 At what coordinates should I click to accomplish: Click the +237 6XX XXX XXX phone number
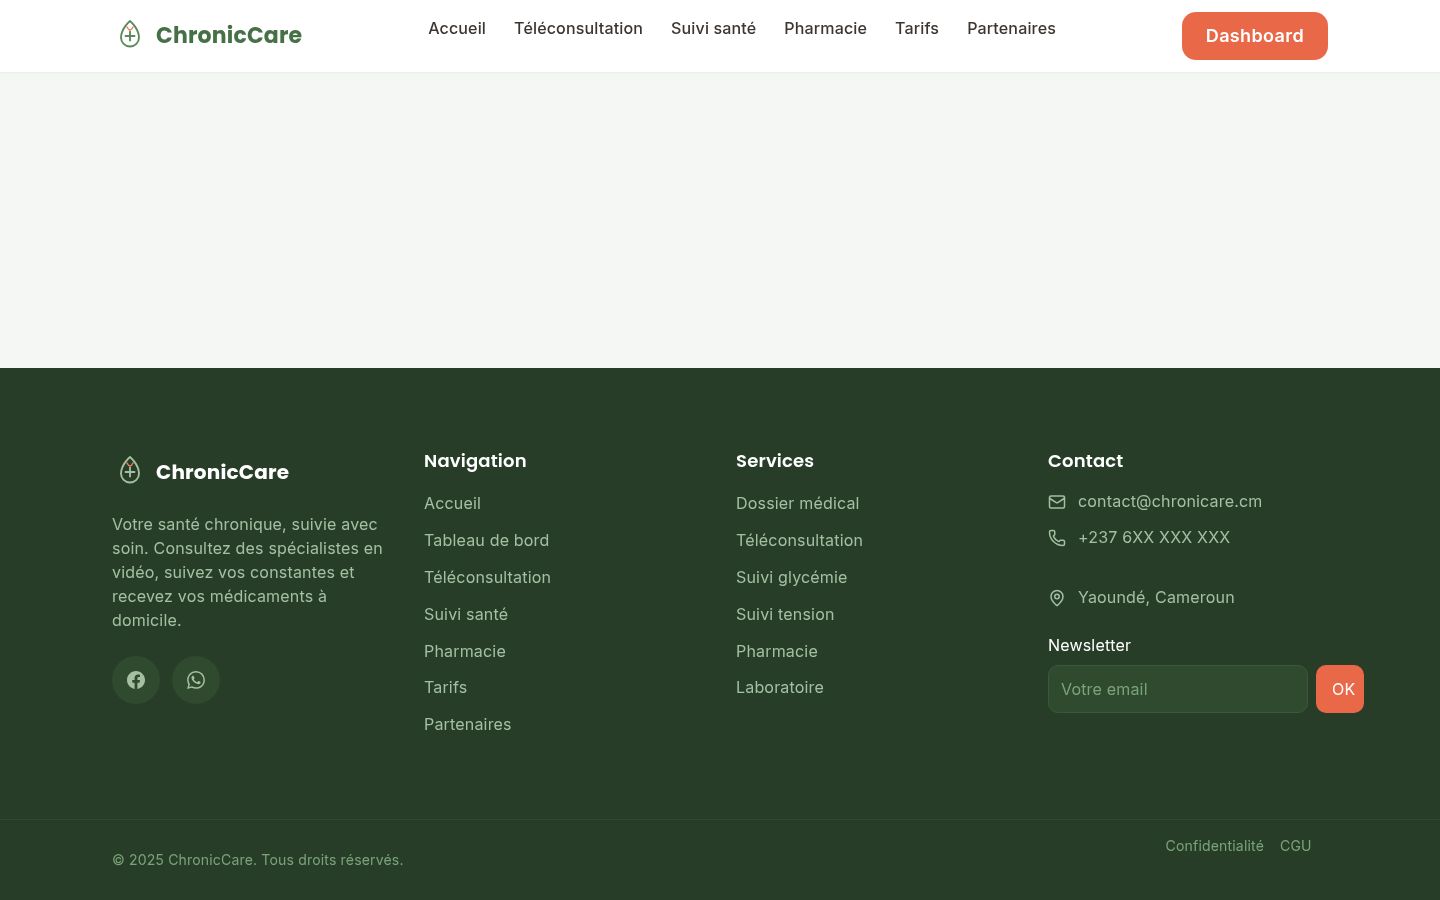coord(1154,538)
